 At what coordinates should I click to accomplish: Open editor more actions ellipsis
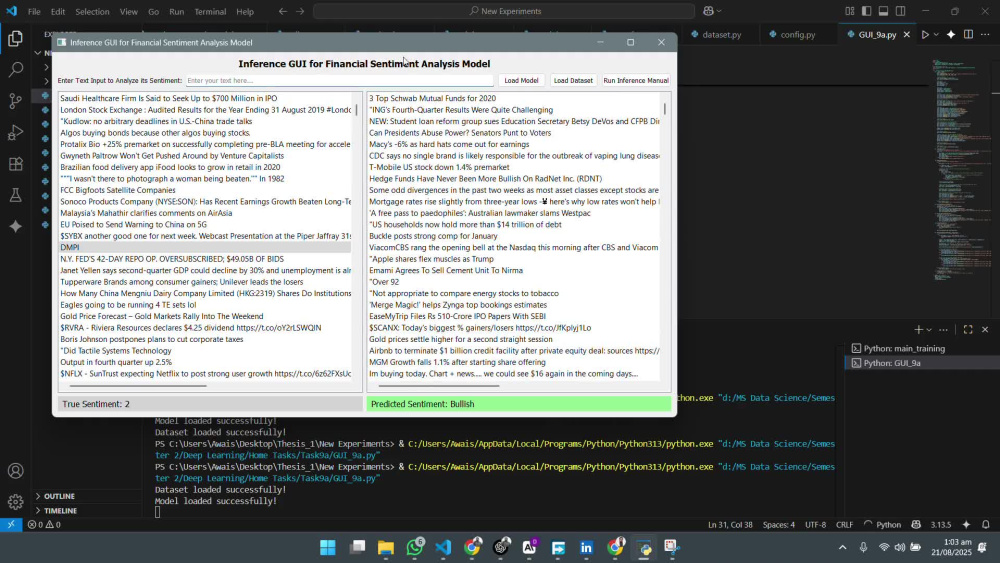coord(985,34)
